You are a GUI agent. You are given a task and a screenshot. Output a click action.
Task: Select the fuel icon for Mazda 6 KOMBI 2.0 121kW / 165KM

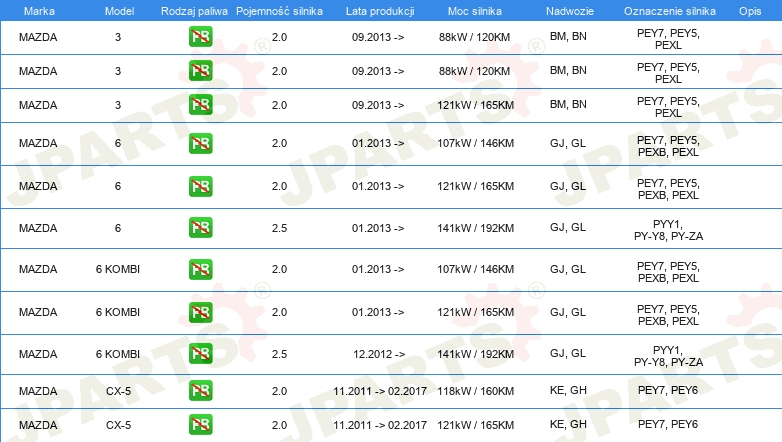click(200, 312)
